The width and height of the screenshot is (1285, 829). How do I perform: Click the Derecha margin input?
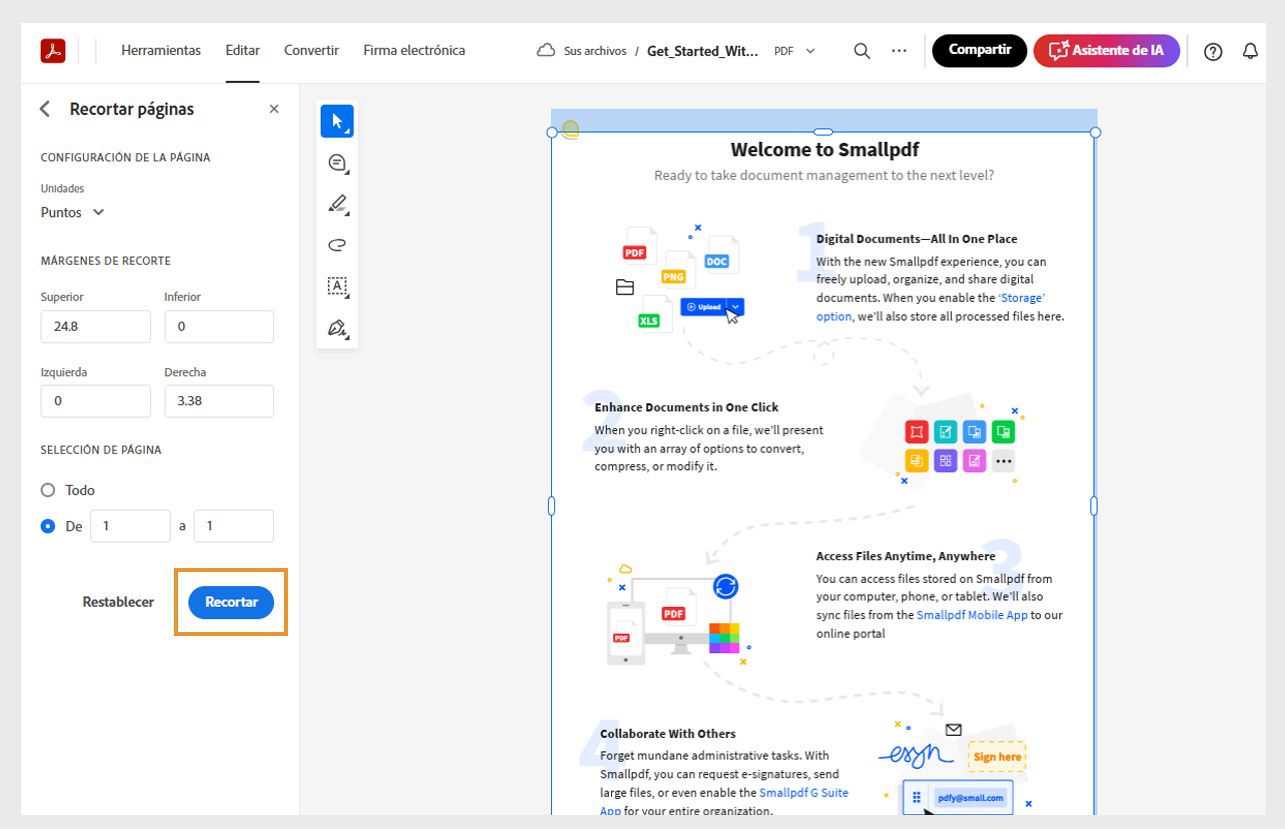point(219,401)
